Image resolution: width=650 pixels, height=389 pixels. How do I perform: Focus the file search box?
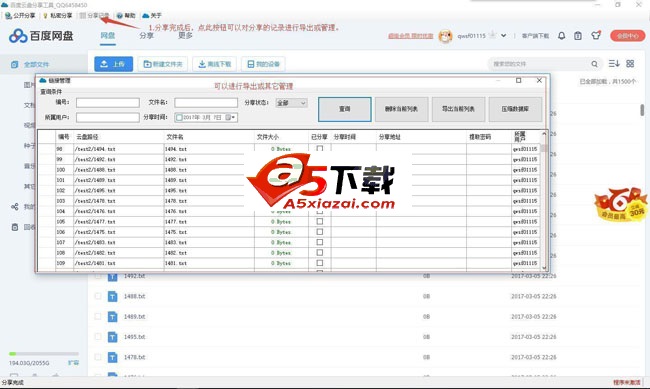(x=539, y=64)
